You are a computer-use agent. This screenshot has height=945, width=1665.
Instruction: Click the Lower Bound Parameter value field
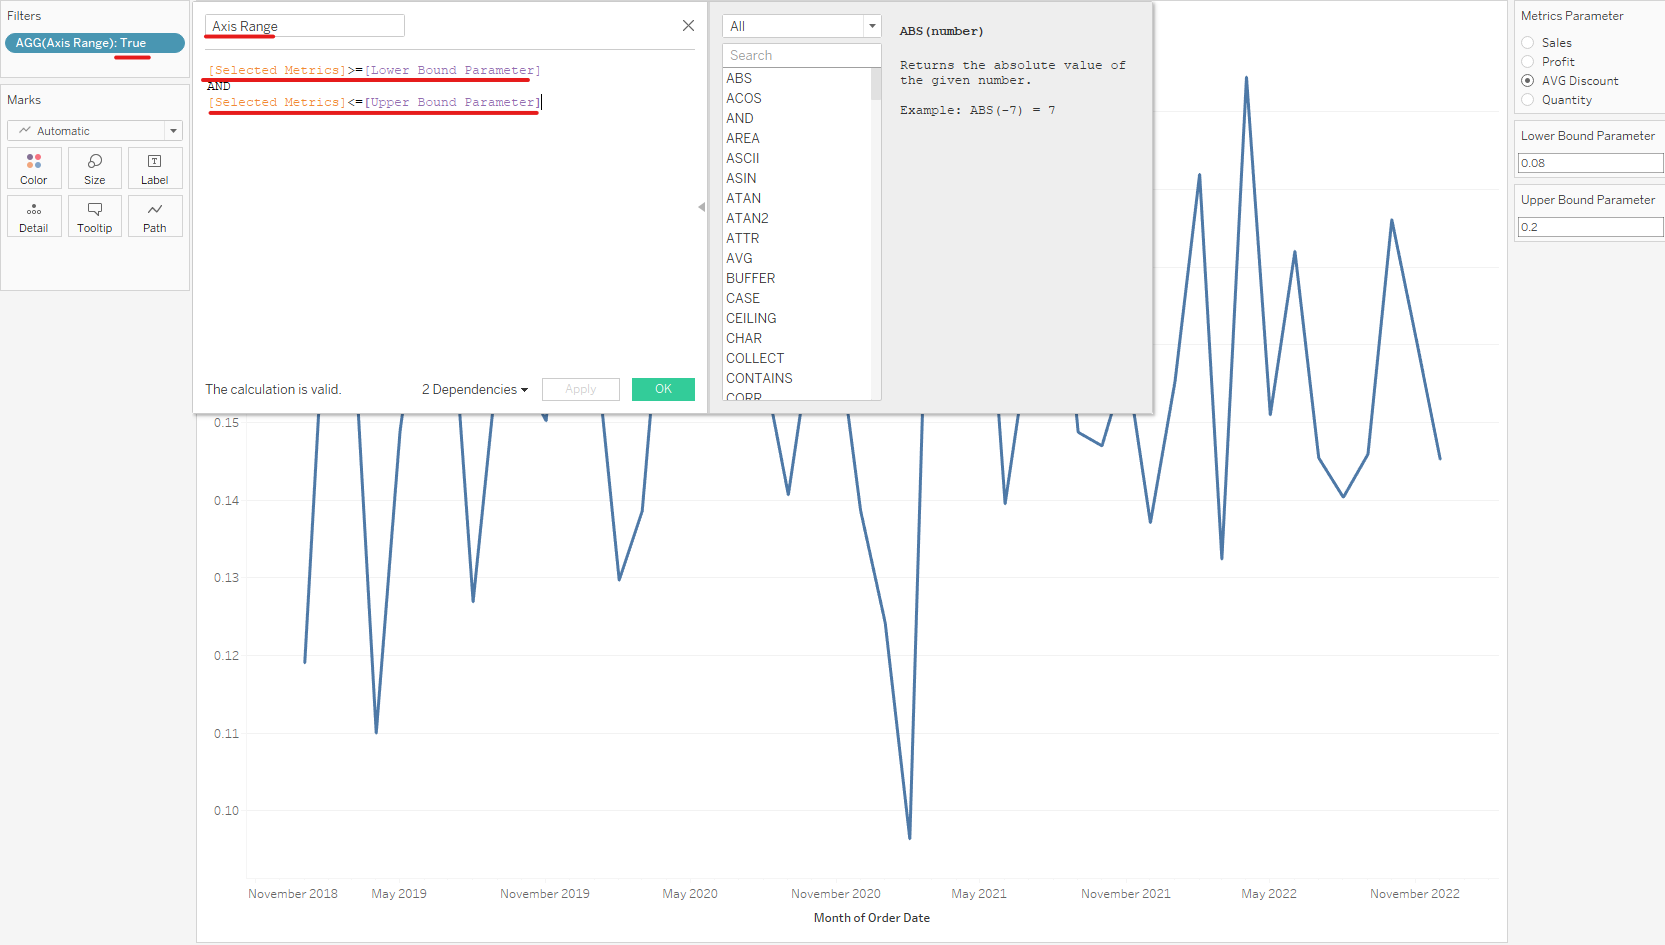tap(1590, 163)
